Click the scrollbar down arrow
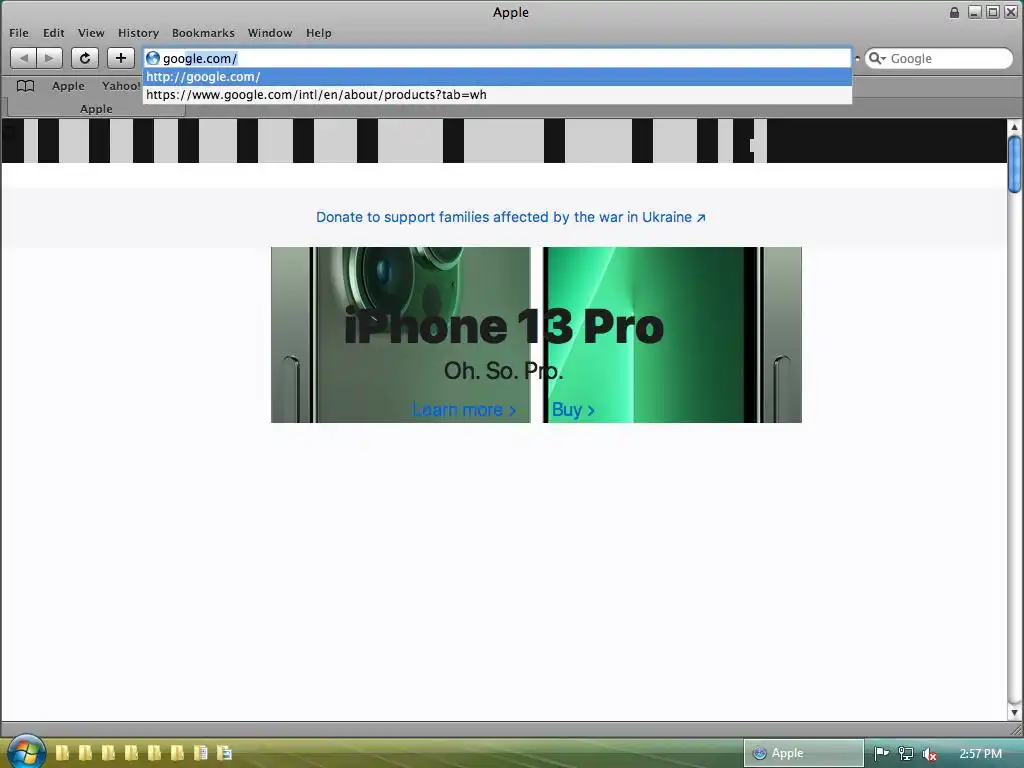Image resolution: width=1024 pixels, height=768 pixels. pyautogui.click(x=1014, y=712)
